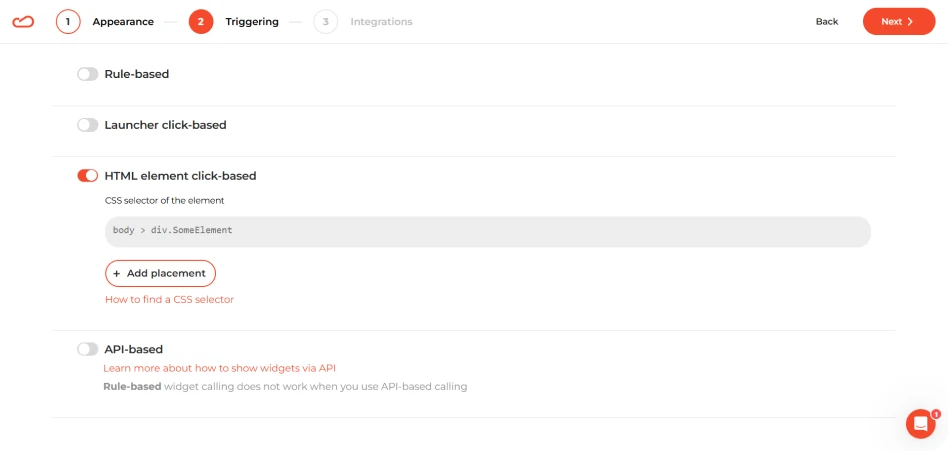This screenshot has height=451, width=948.
Task: Turn on the API-based toggle
Action: 88,349
